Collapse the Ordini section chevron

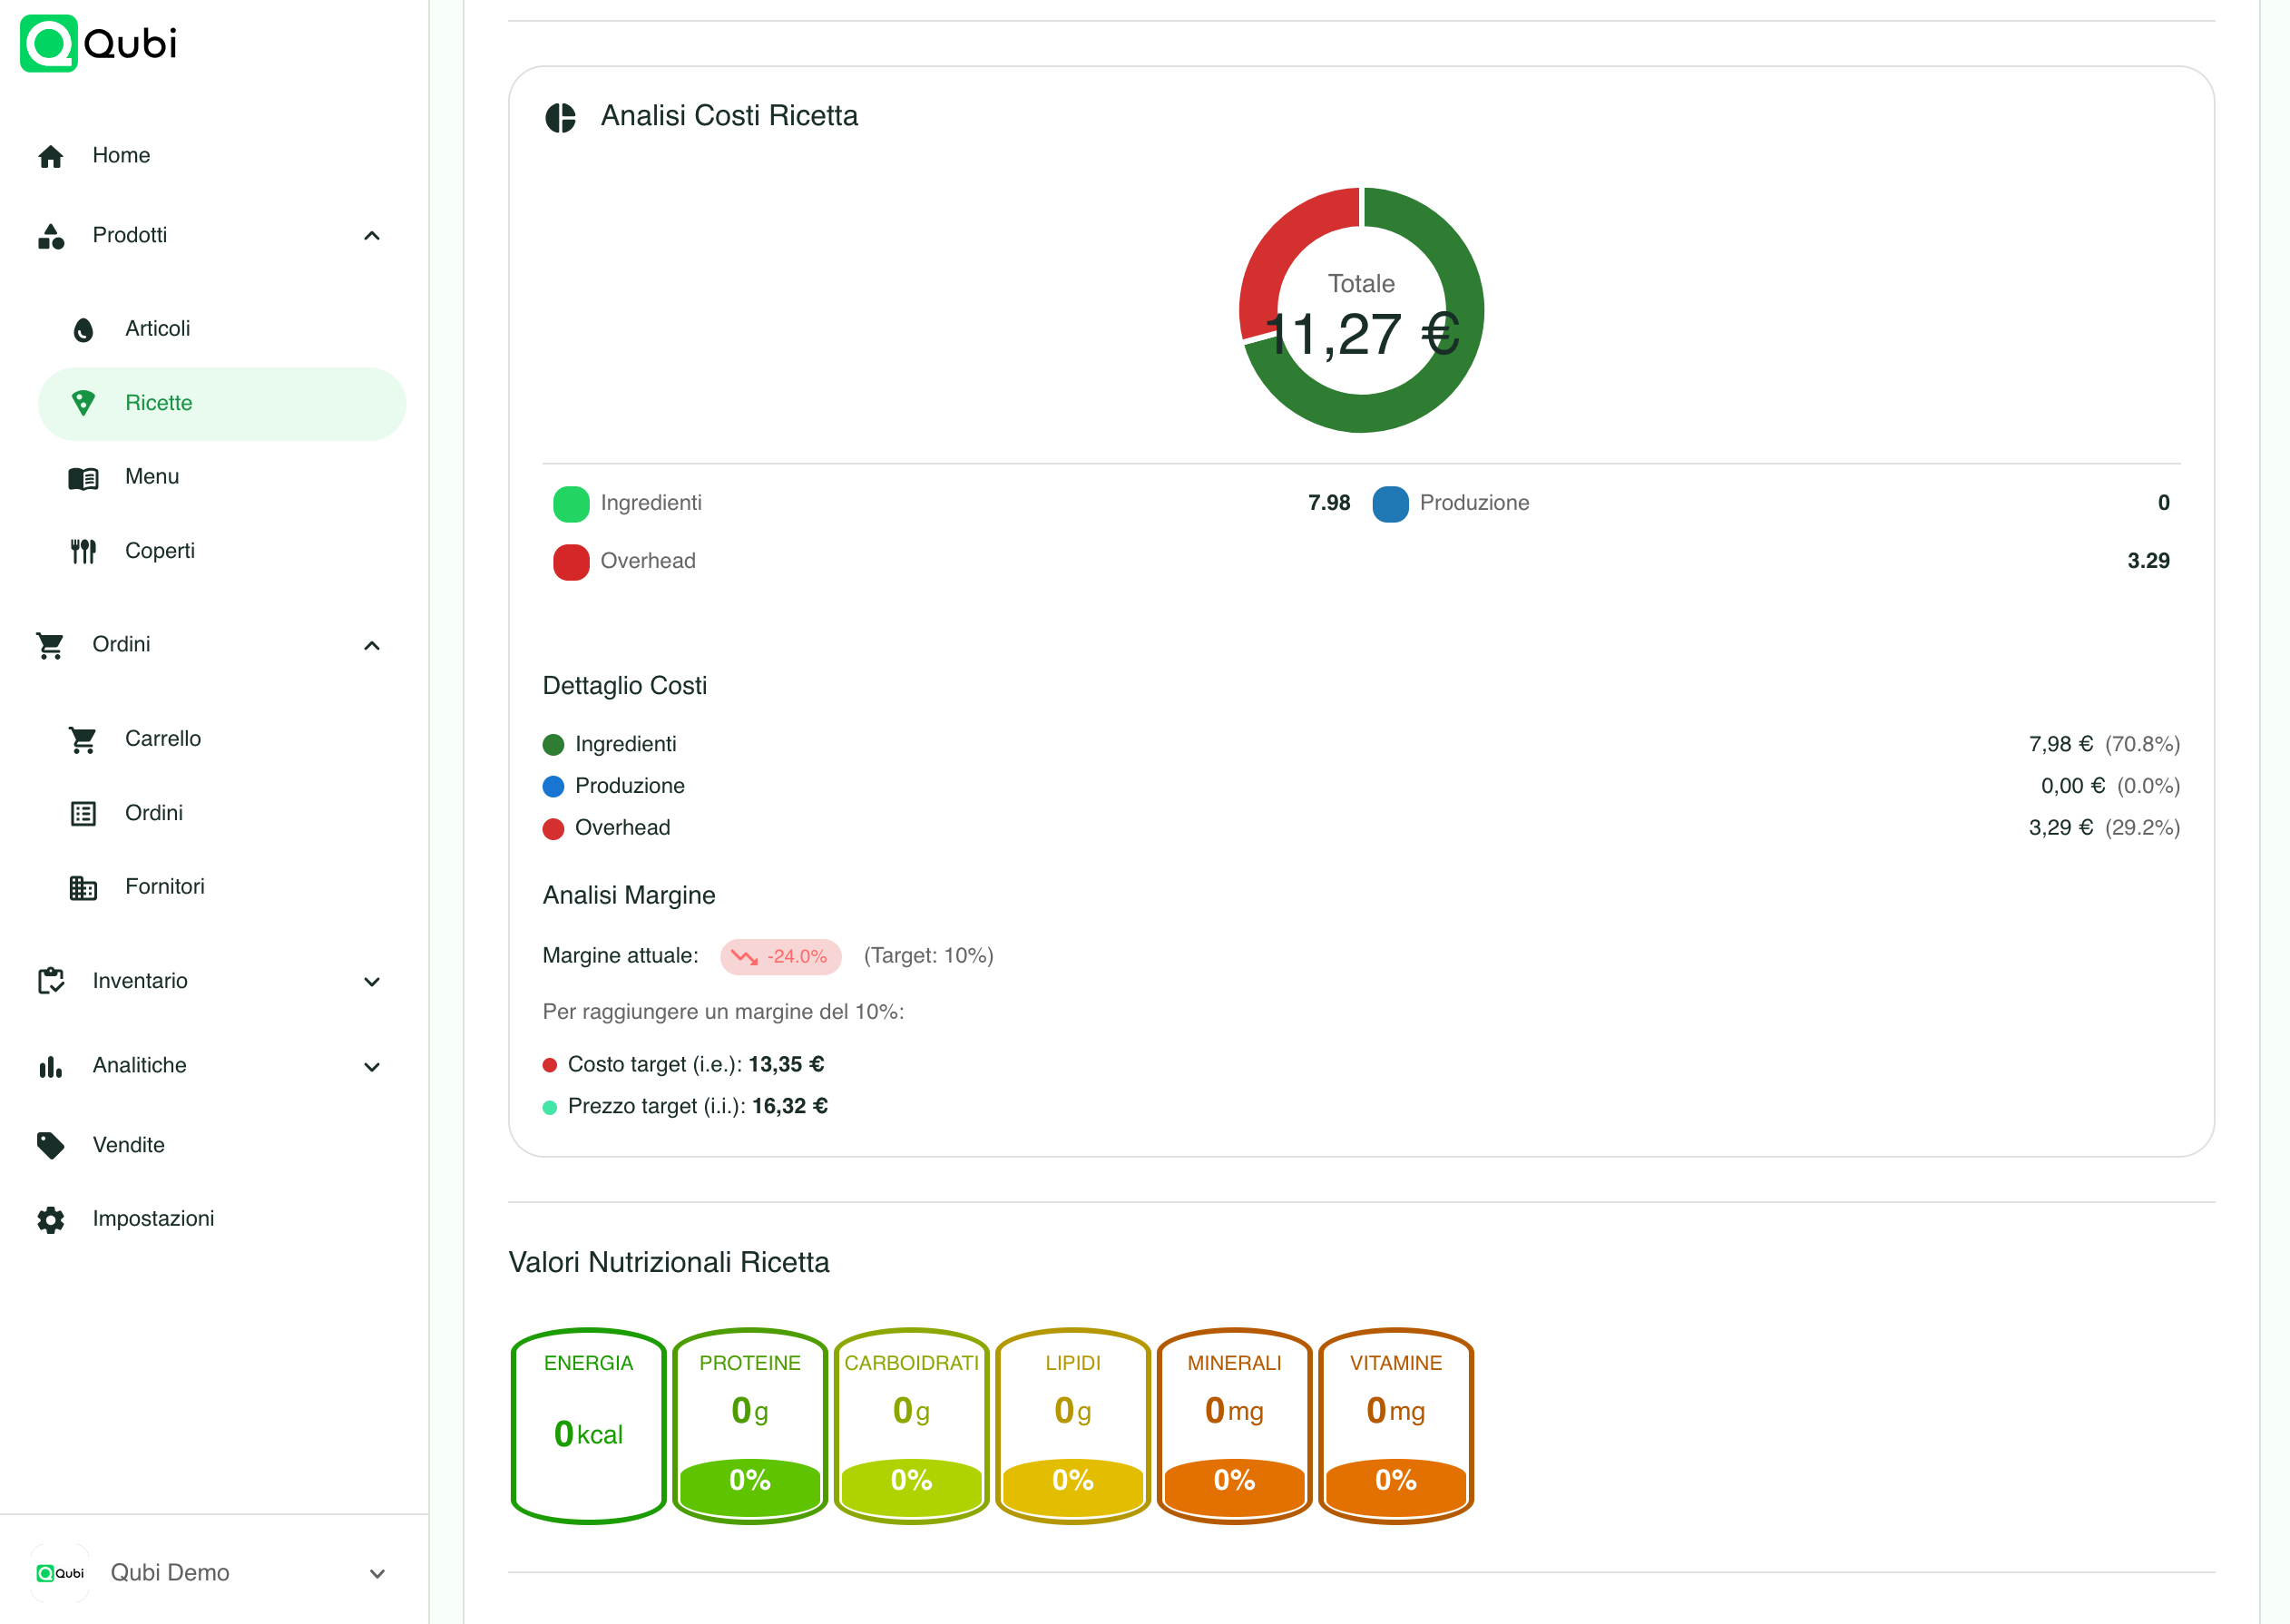[x=372, y=645]
